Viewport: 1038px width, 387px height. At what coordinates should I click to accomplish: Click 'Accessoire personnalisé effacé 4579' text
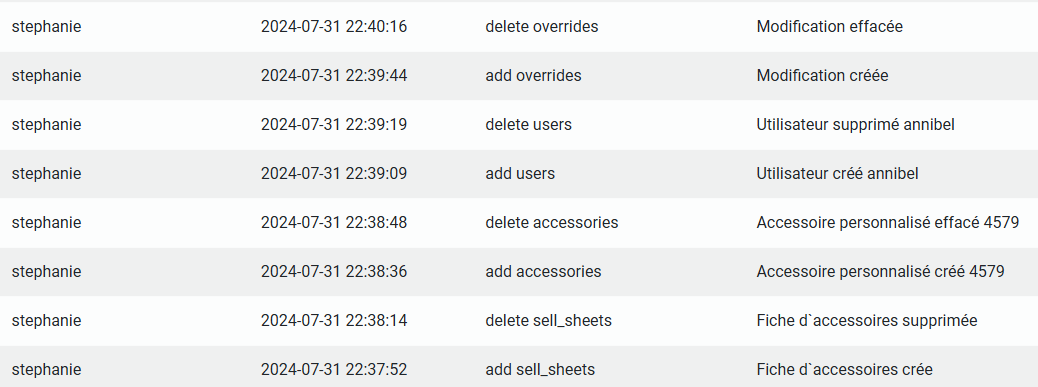point(888,223)
